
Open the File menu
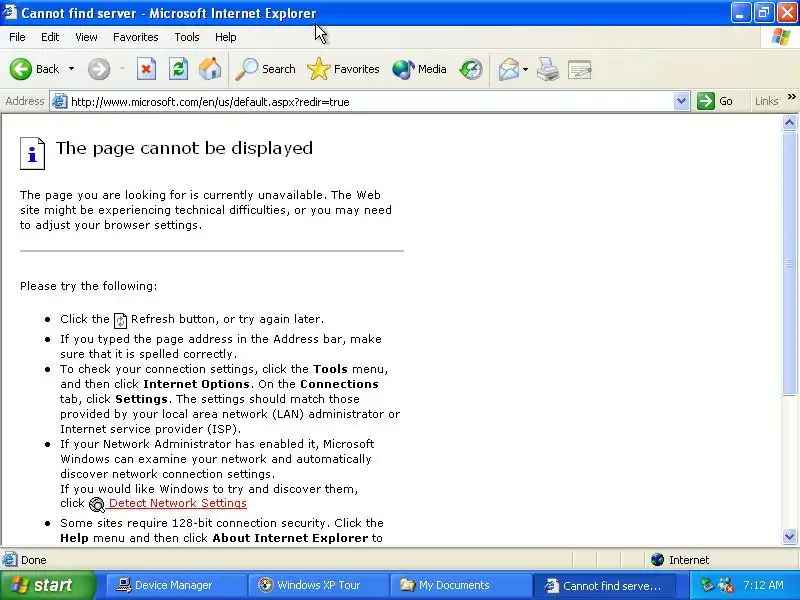click(17, 37)
